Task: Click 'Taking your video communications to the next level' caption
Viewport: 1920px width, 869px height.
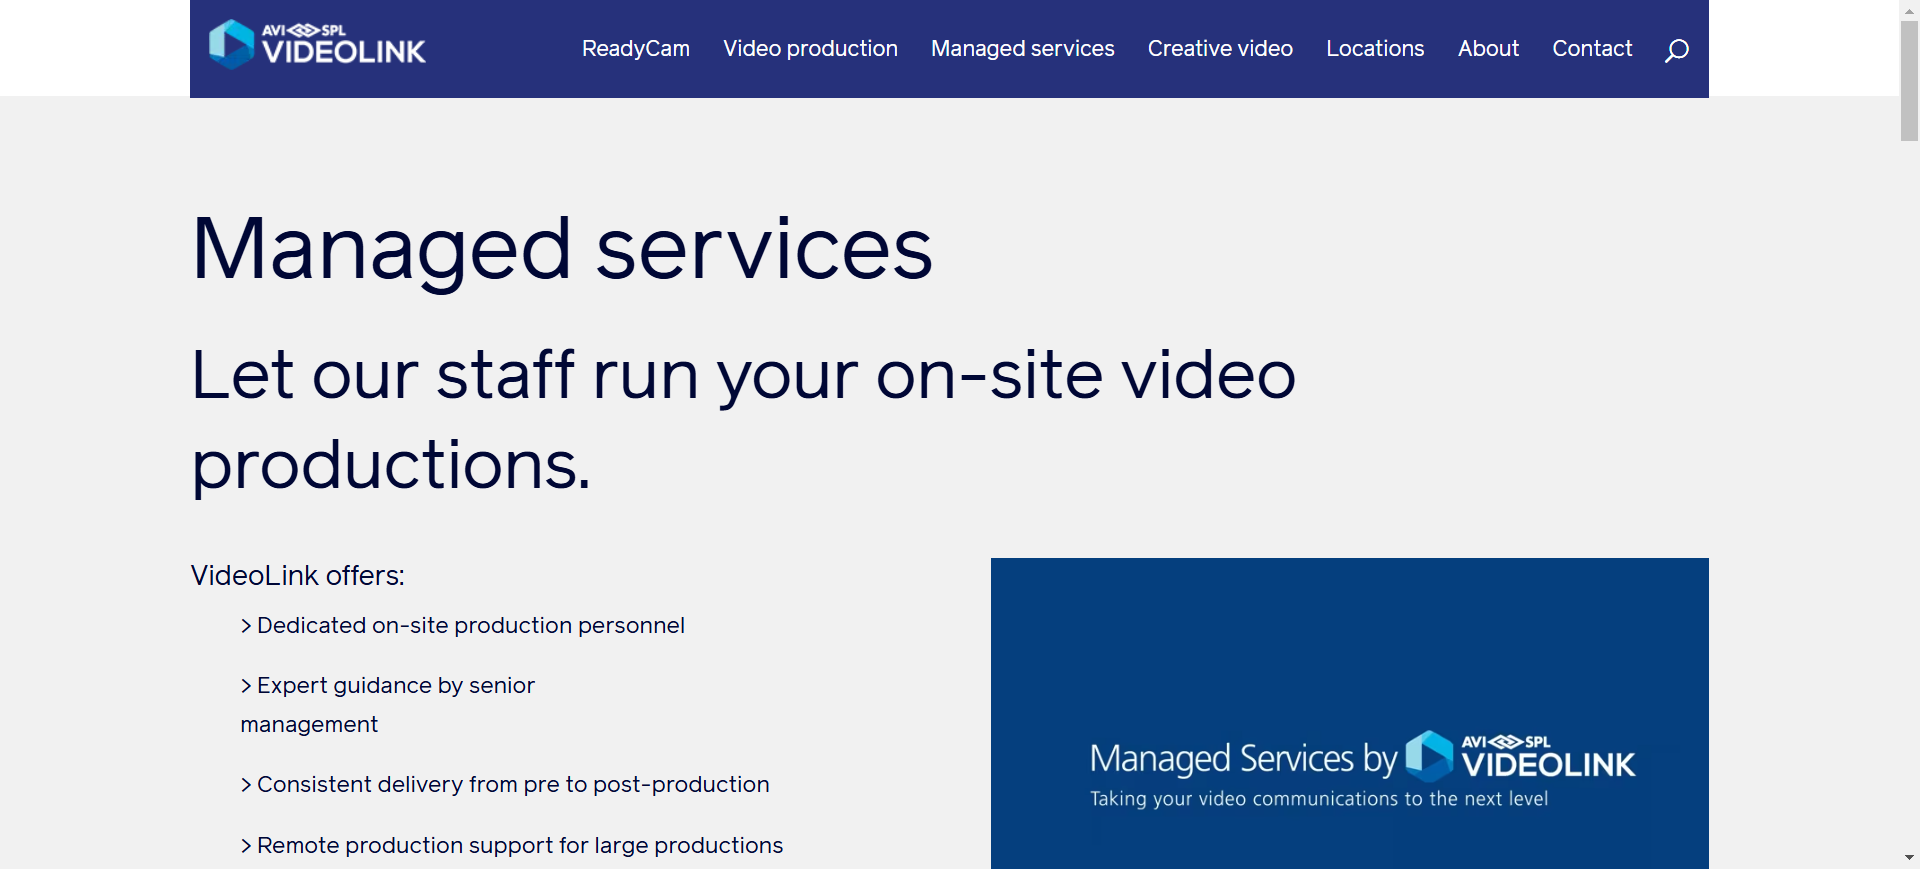Action: click(x=1319, y=799)
